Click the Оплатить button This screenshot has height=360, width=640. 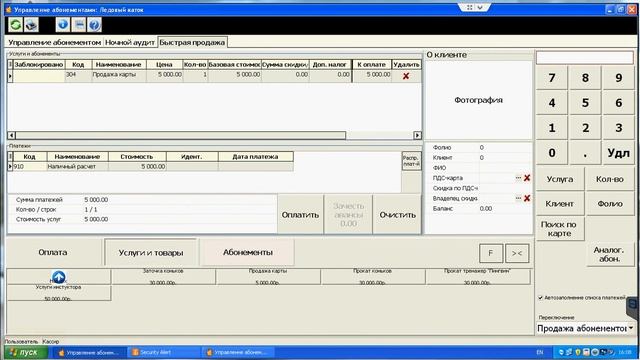click(300, 215)
